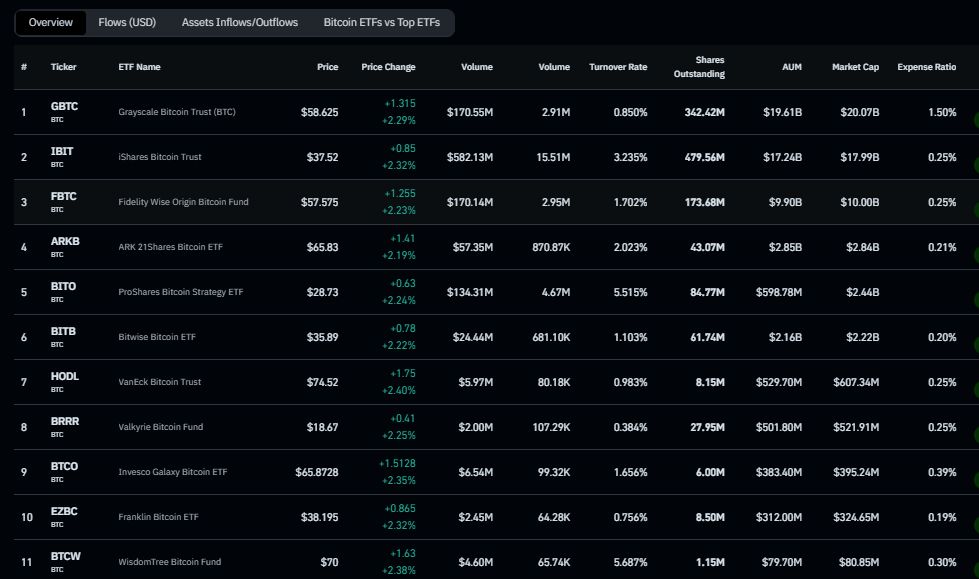Select the Overview tab
The width and height of the screenshot is (979, 579).
[x=50, y=22]
